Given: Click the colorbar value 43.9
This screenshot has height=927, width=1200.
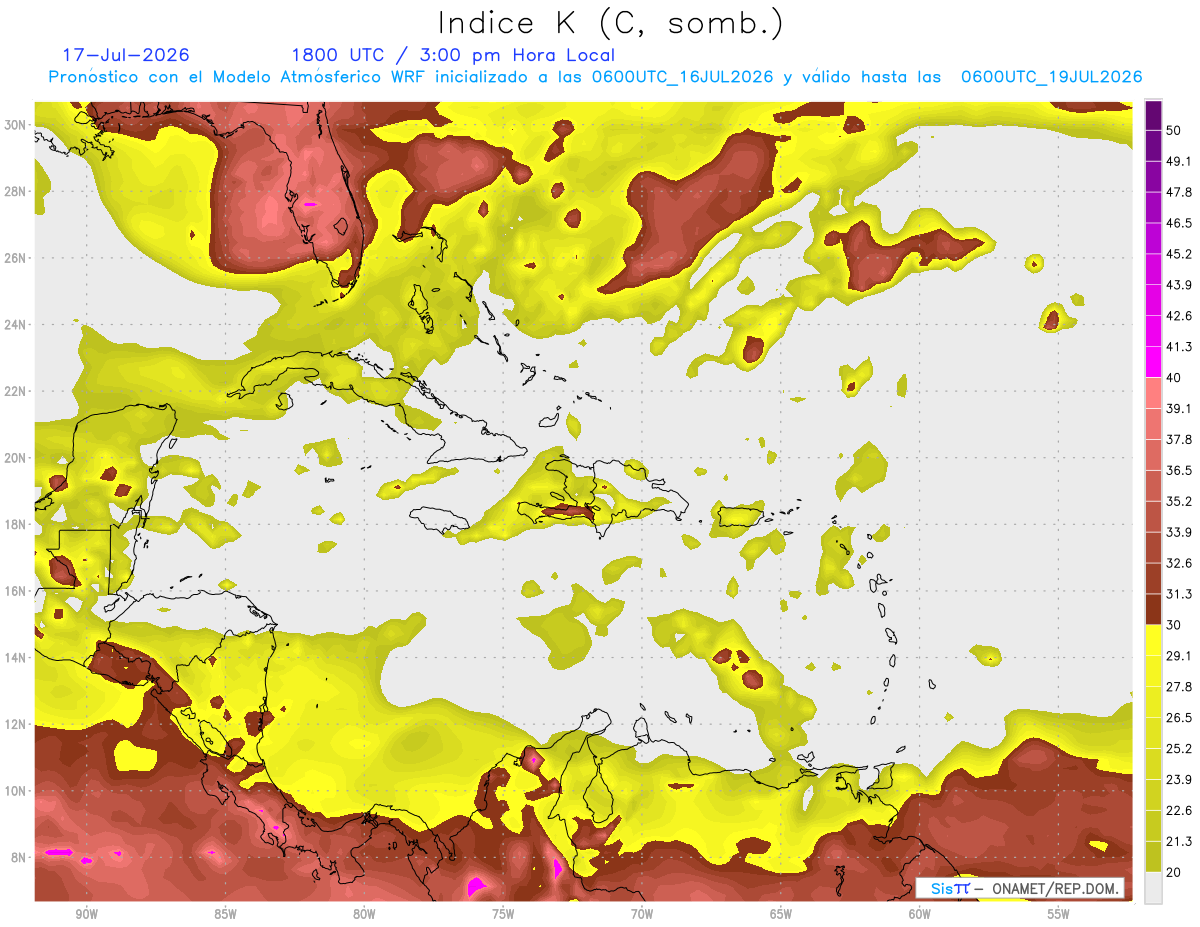Looking at the screenshot, I should (x=1179, y=285).
